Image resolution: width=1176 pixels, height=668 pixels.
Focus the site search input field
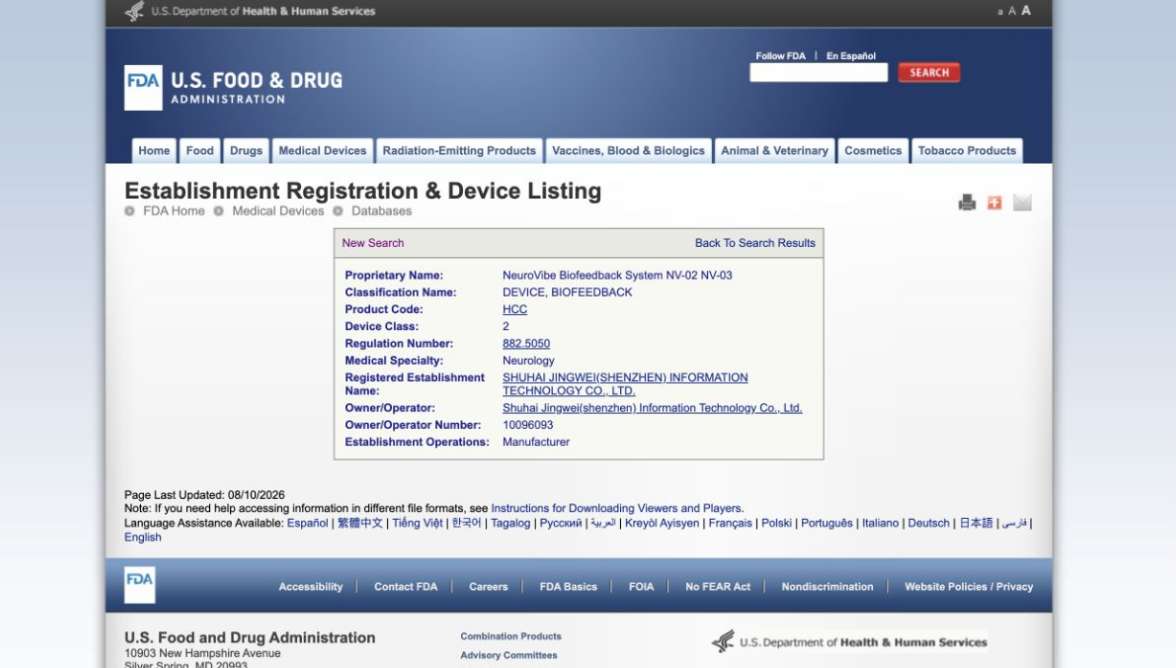pos(818,73)
